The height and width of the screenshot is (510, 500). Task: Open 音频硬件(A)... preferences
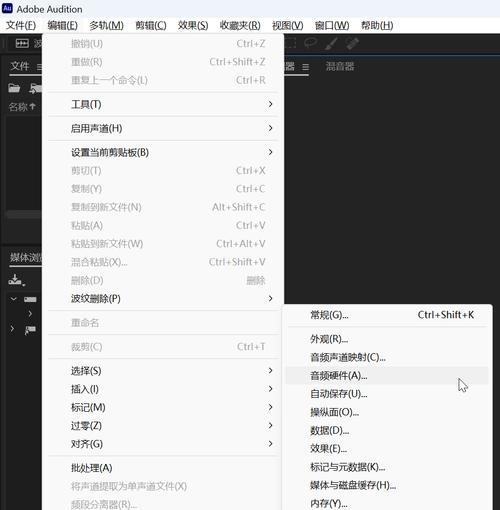tap(387, 376)
